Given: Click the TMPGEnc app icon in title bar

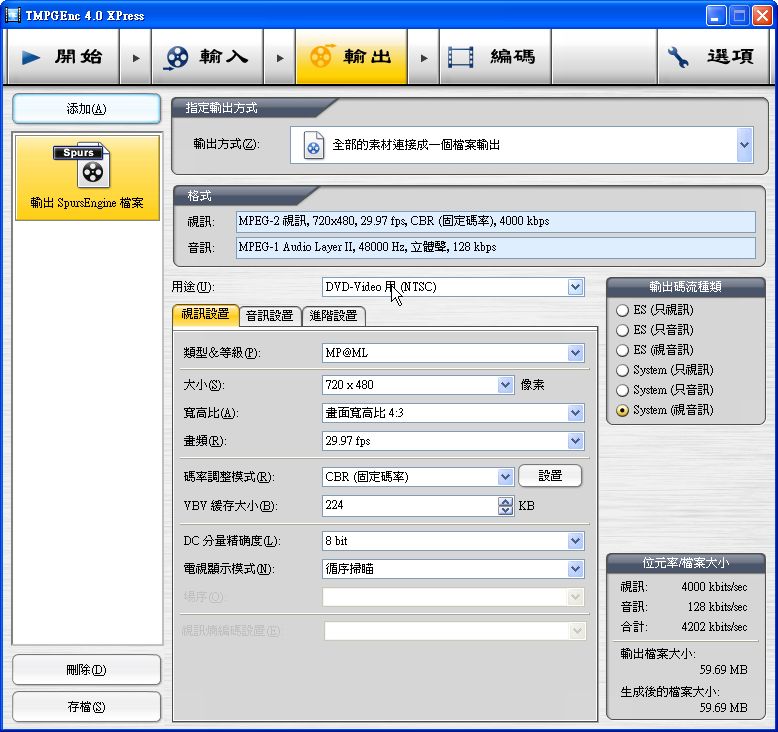Looking at the screenshot, I should click(x=13, y=15).
